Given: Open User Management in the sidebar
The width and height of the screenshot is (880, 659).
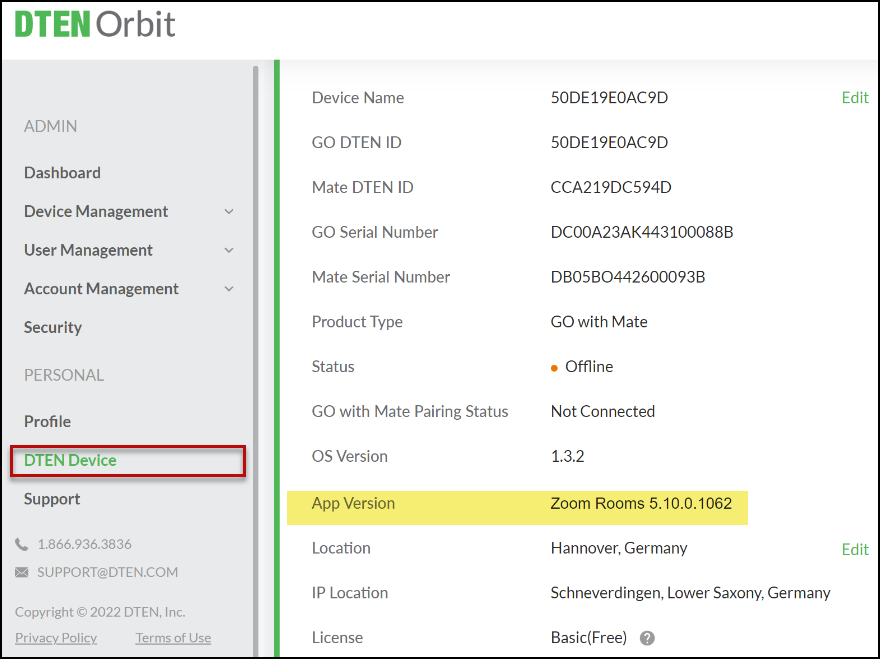Looking at the screenshot, I should point(88,250).
